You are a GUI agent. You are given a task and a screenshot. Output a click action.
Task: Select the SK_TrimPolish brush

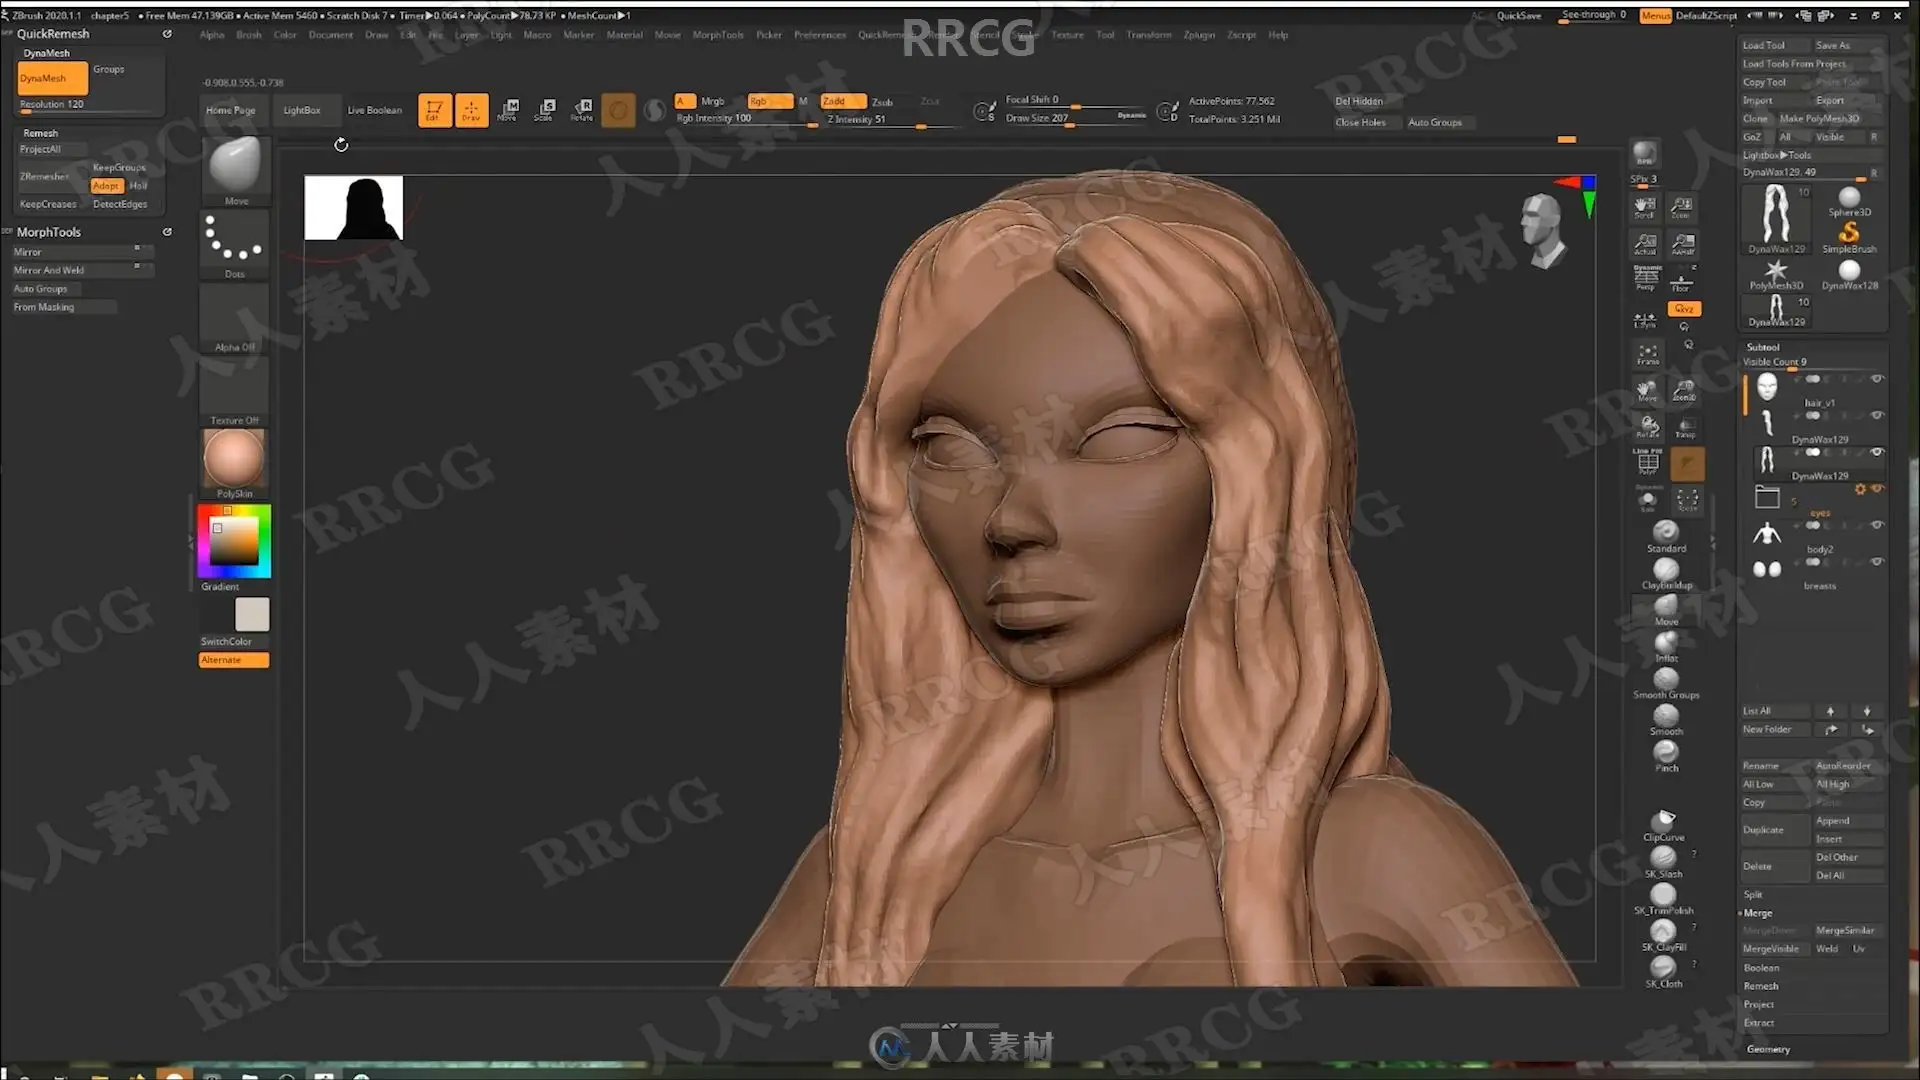1664,898
